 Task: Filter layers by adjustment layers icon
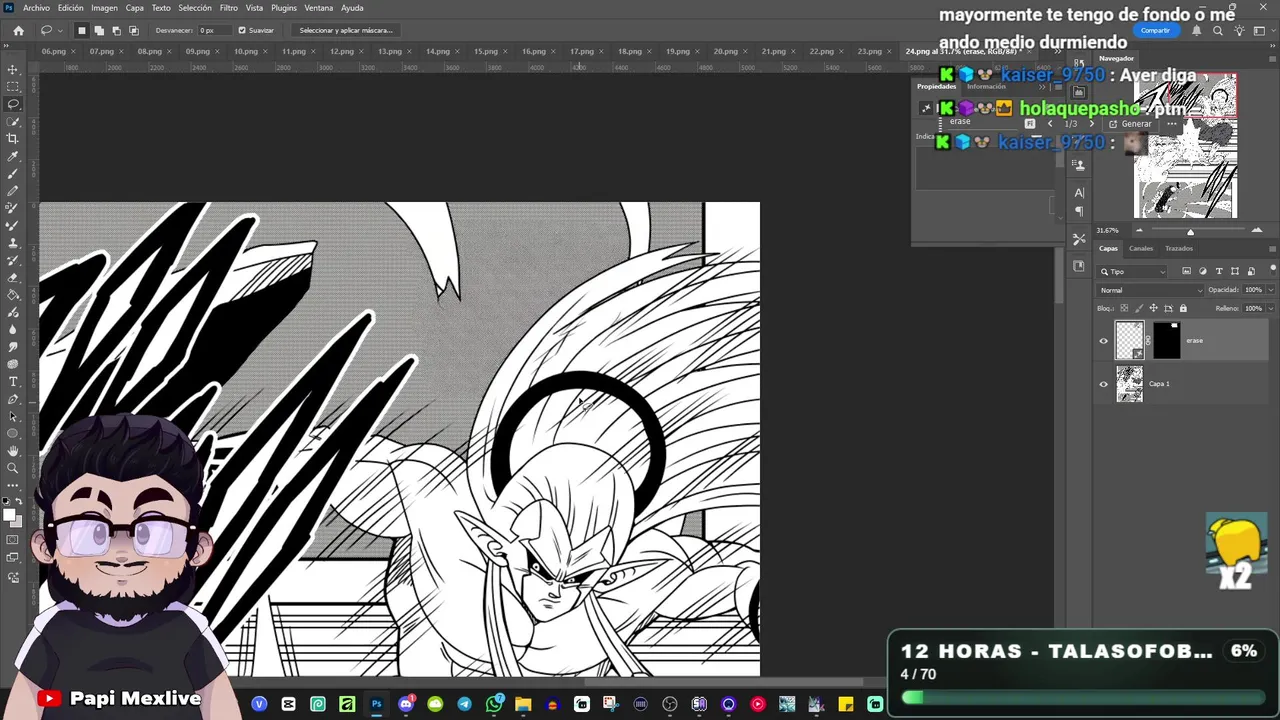[x=1203, y=271]
